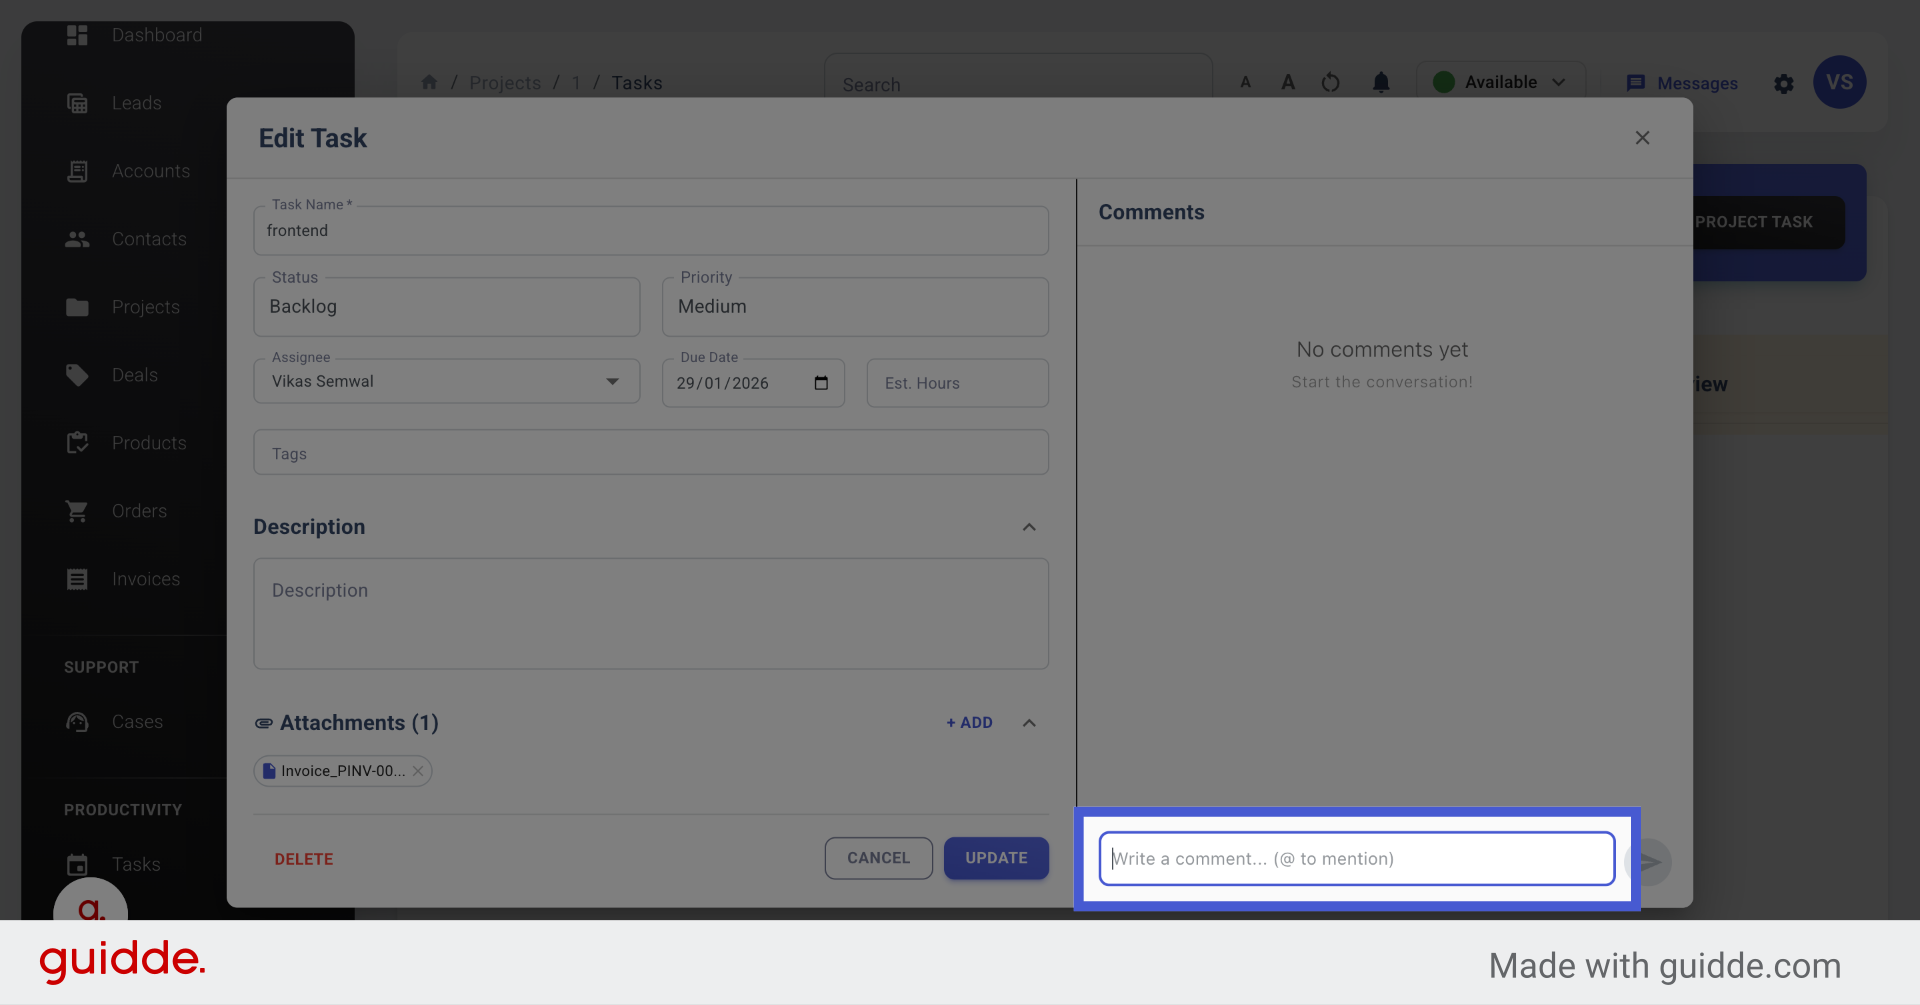The width and height of the screenshot is (1920, 1005).
Task: Collapse the Attachments section chevron
Action: click(1029, 723)
